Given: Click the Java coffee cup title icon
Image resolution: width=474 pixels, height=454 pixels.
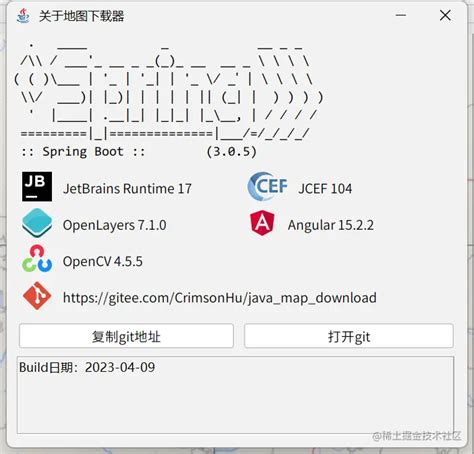Looking at the screenshot, I should (23, 16).
